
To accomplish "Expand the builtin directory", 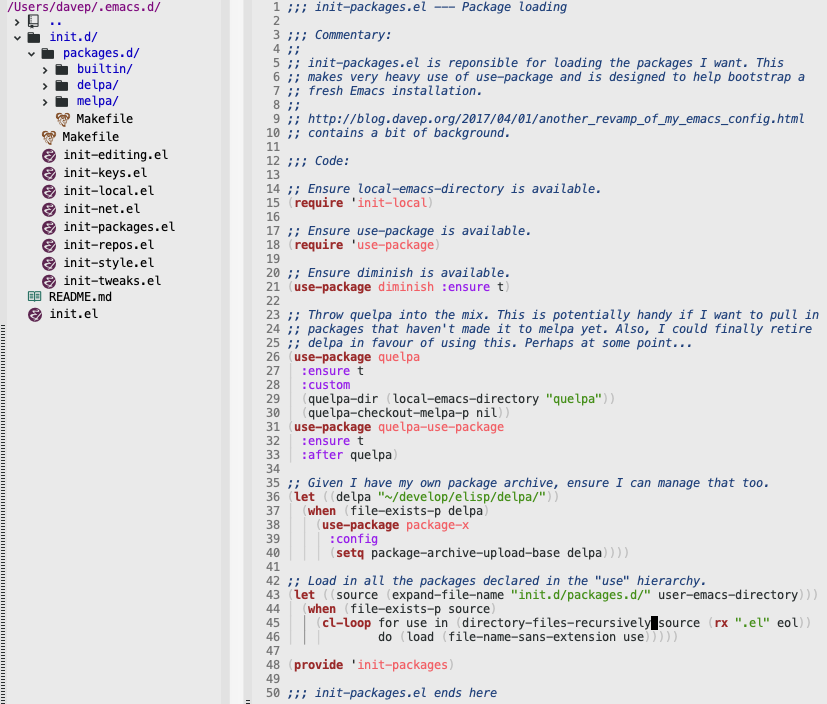I will click(47, 69).
